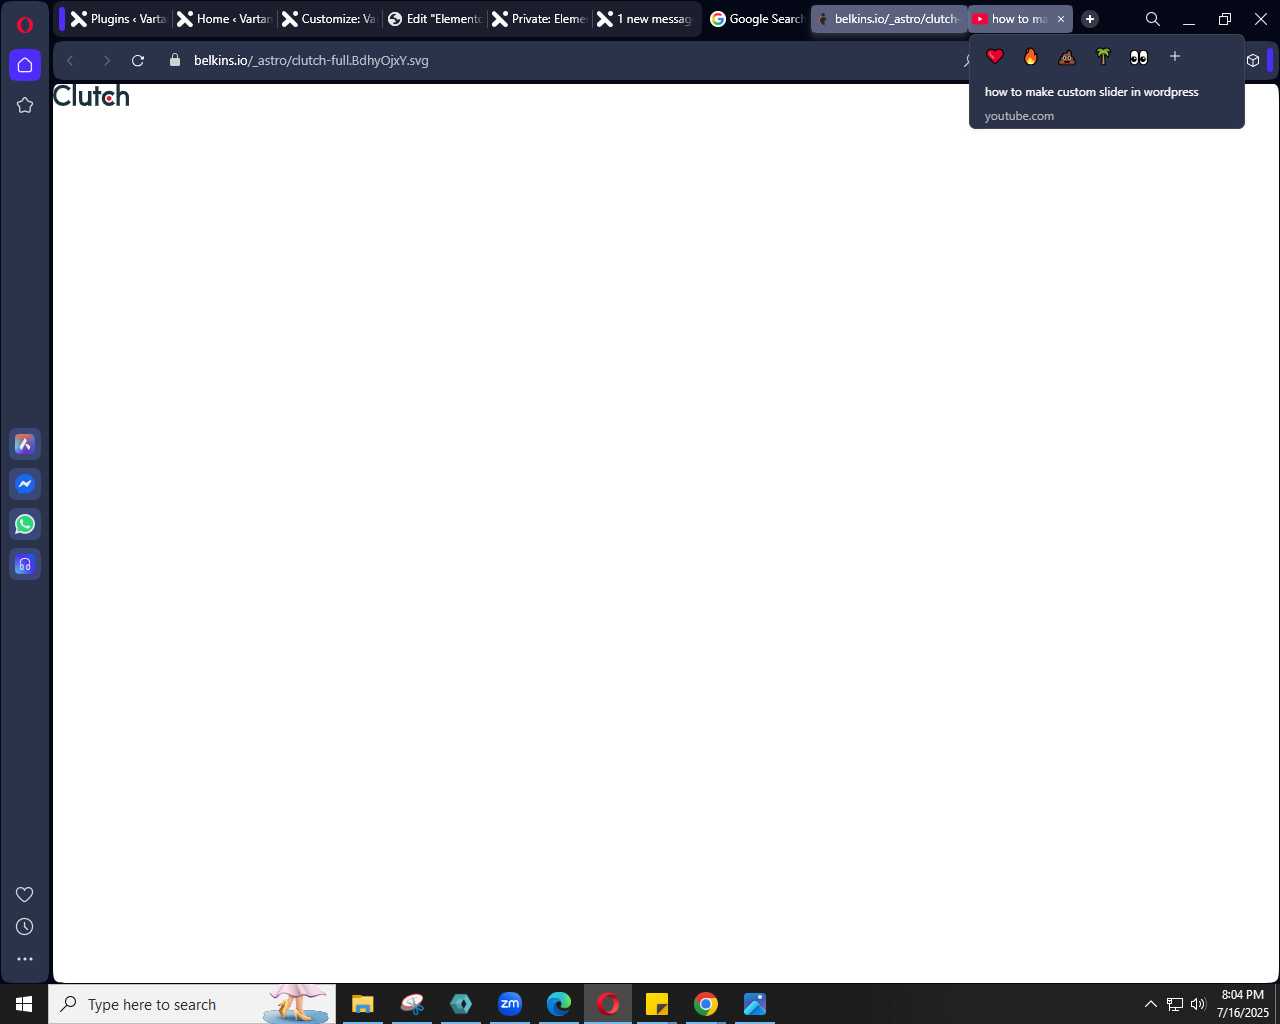React with red heart emoji
1280x1024 pixels.
tap(995, 57)
